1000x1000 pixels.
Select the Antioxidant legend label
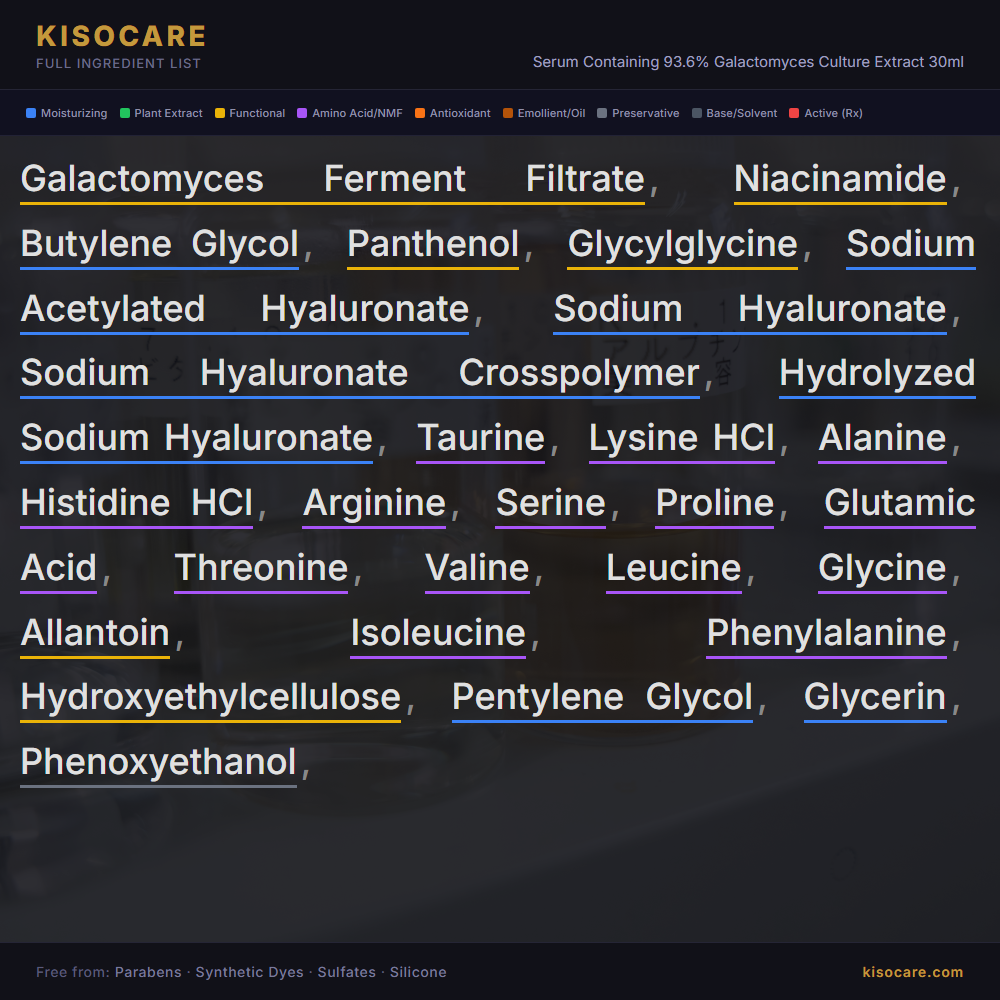coord(460,114)
